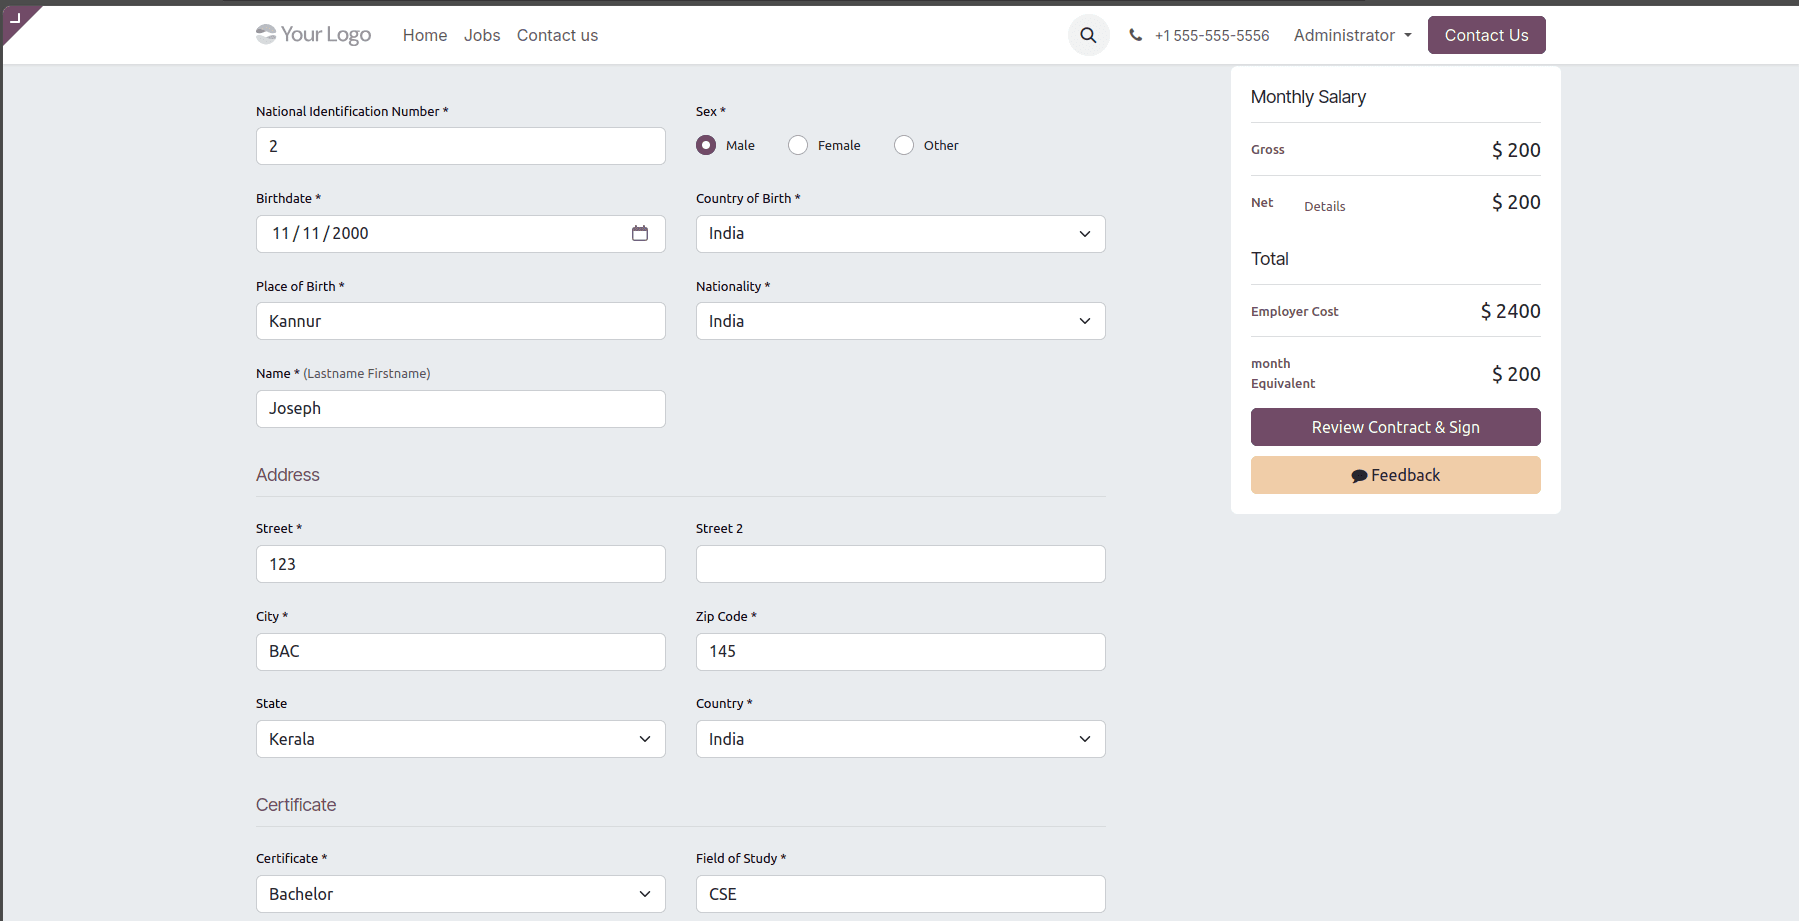Click the Zip Code field
The width and height of the screenshot is (1799, 921).
pos(900,652)
